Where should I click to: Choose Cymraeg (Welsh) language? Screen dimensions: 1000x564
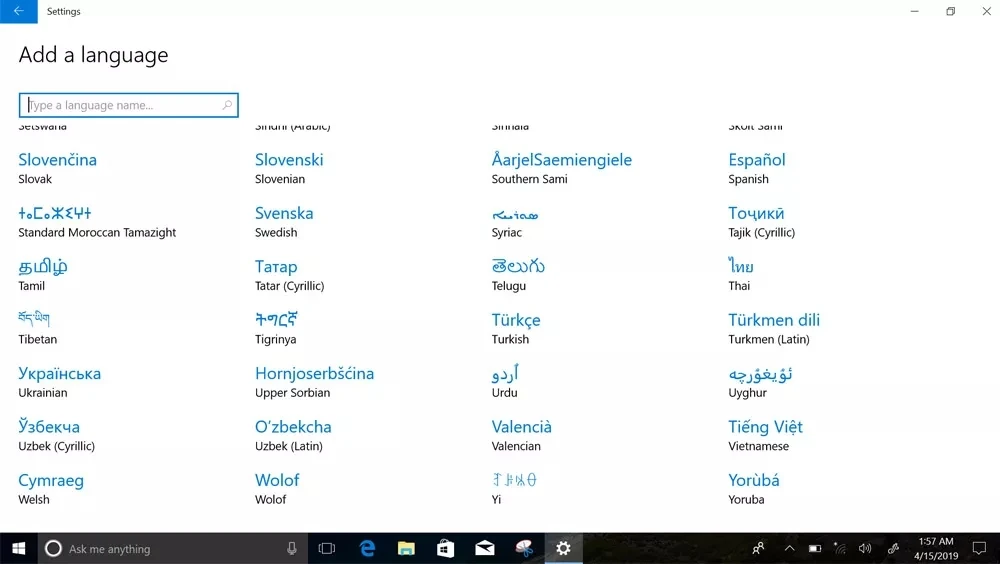[51, 489]
